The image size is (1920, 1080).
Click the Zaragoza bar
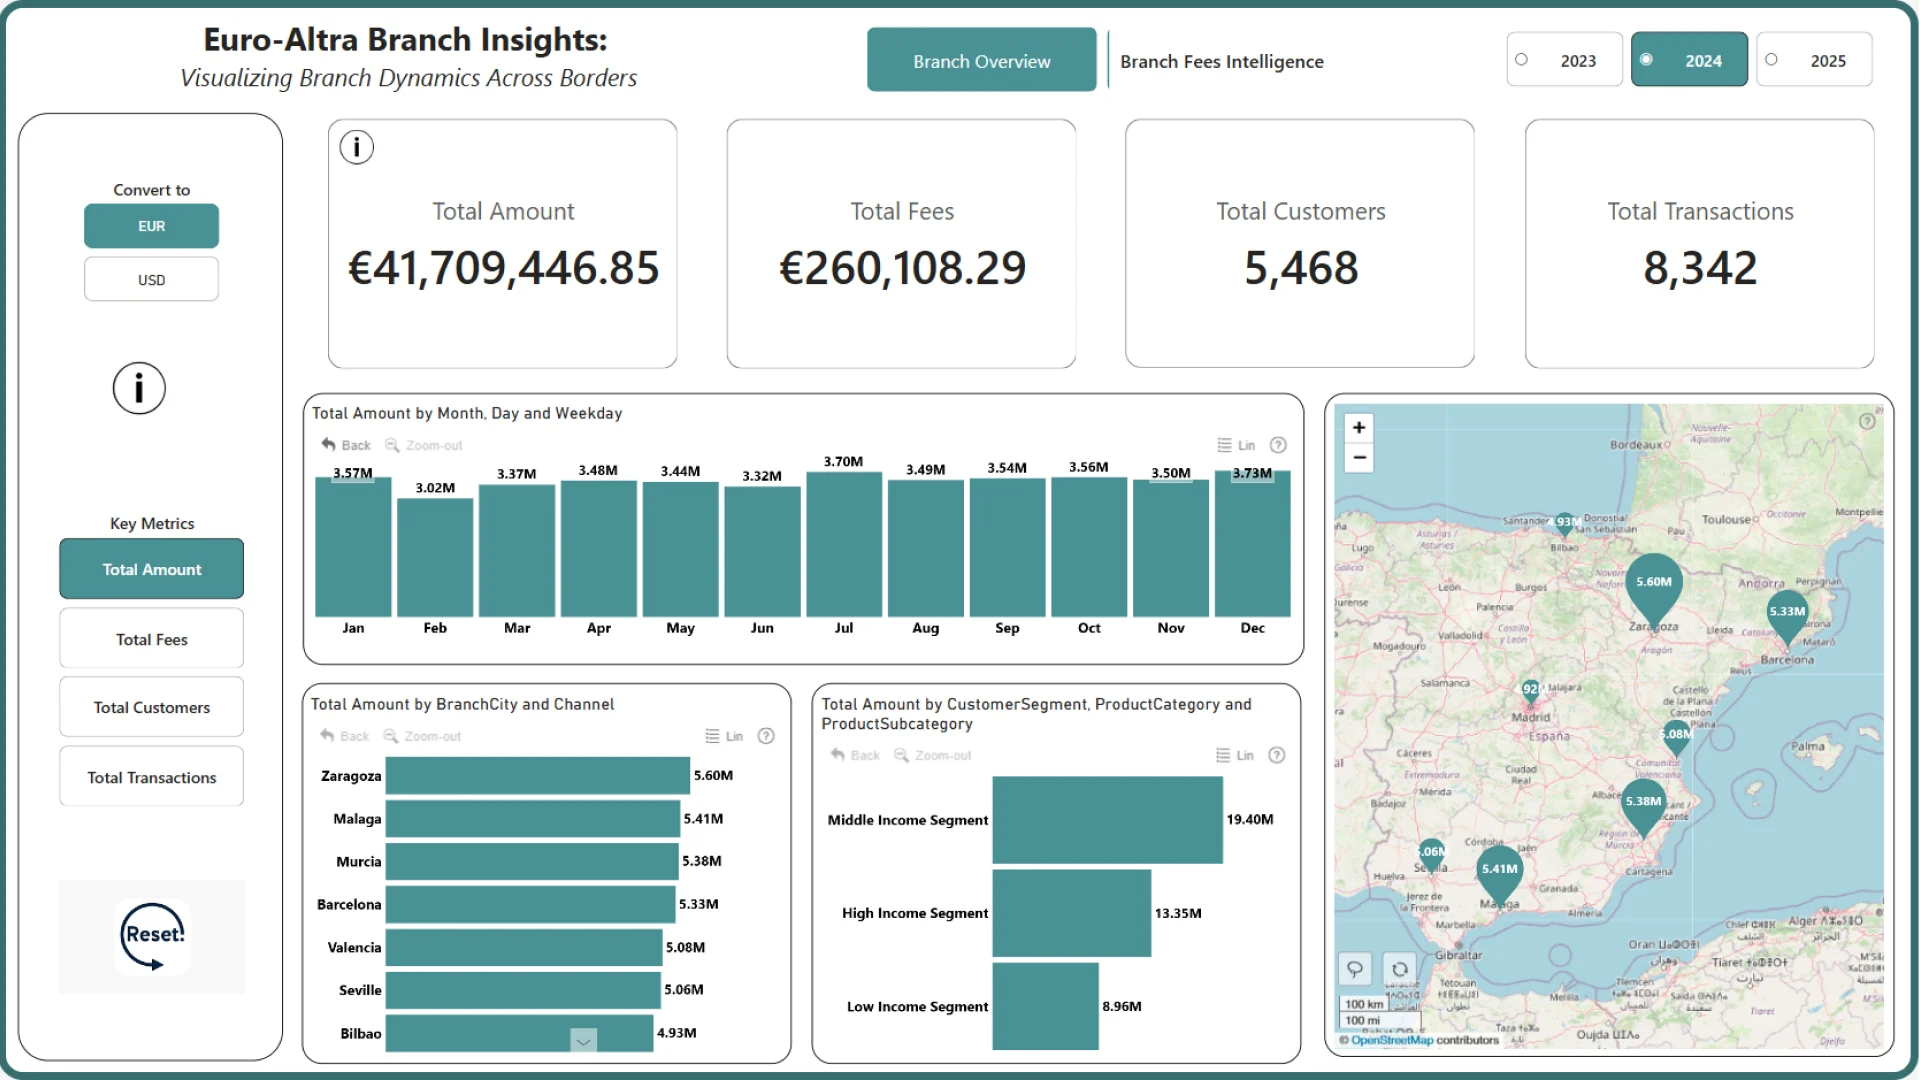point(538,775)
